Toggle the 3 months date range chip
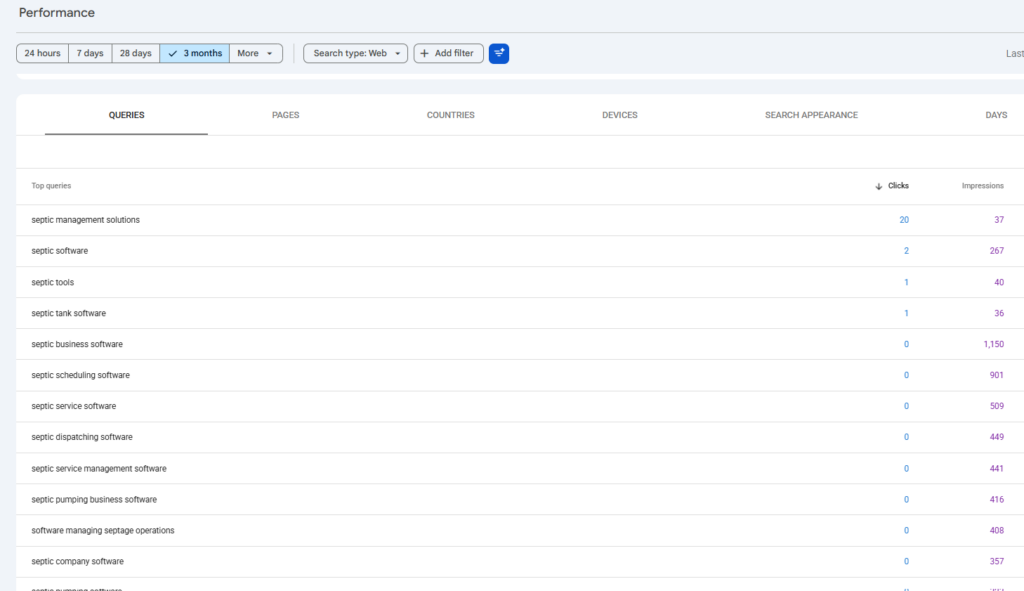This screenshot has width=1024, height=591. coord(195,54)
